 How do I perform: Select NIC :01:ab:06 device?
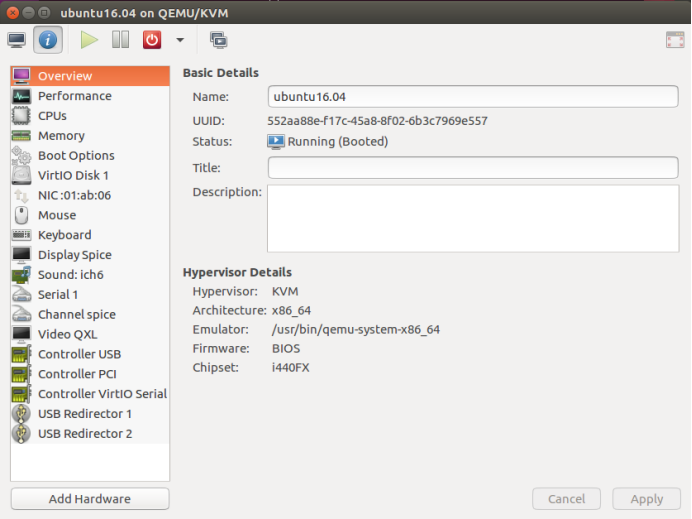coord(90,195)
